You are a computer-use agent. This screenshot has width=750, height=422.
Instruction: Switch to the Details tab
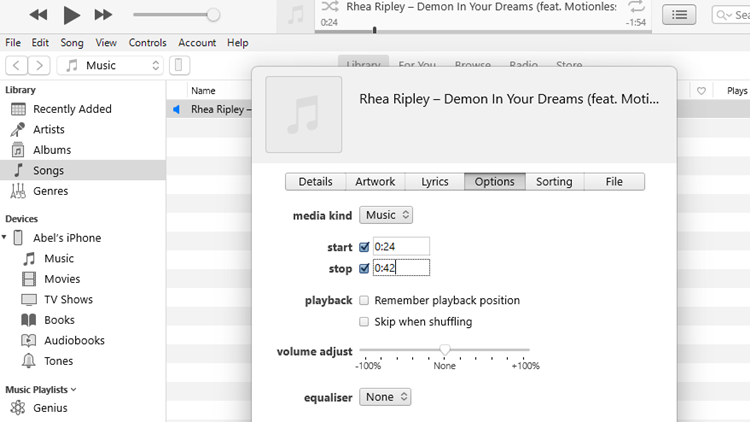[316, 182]
